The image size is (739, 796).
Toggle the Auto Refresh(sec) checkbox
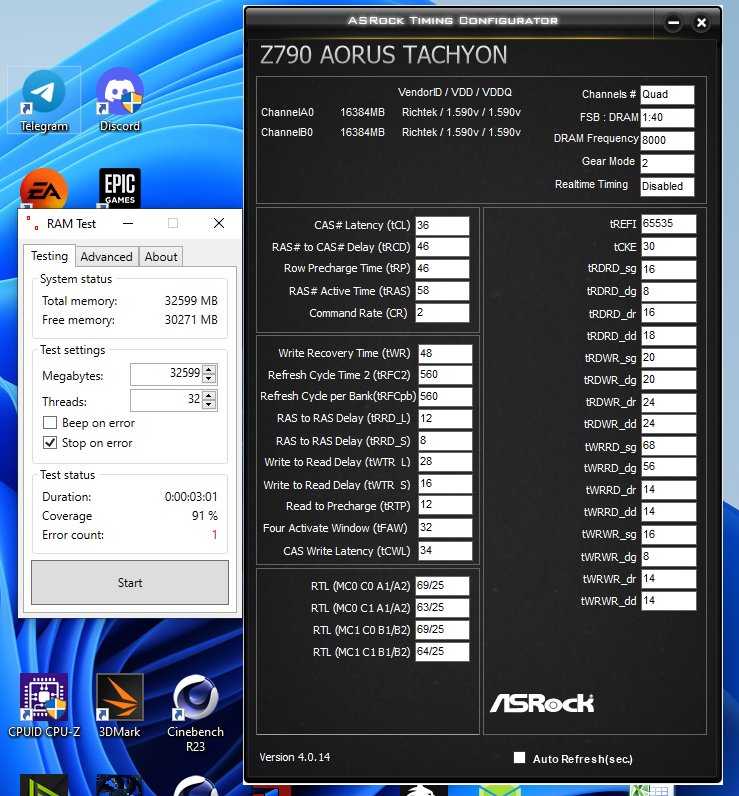pos(519,758)
